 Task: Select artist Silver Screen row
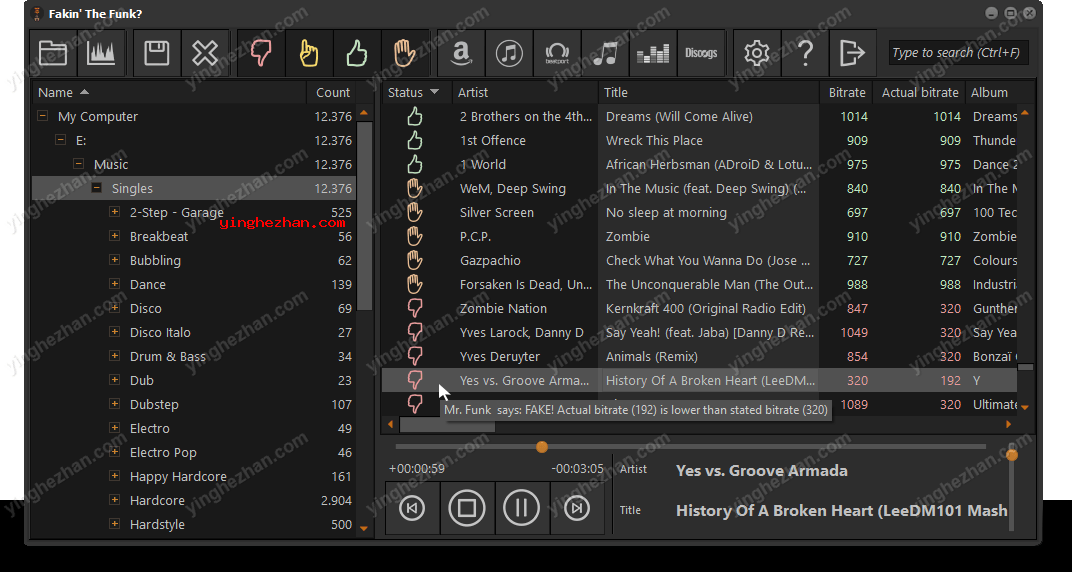tap(496, 213)
